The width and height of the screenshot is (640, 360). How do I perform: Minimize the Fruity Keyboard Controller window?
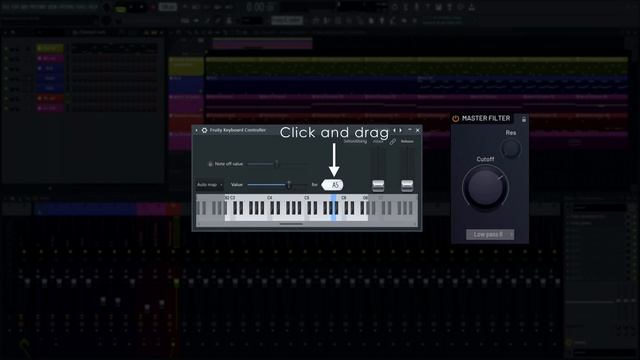(410, 130)
